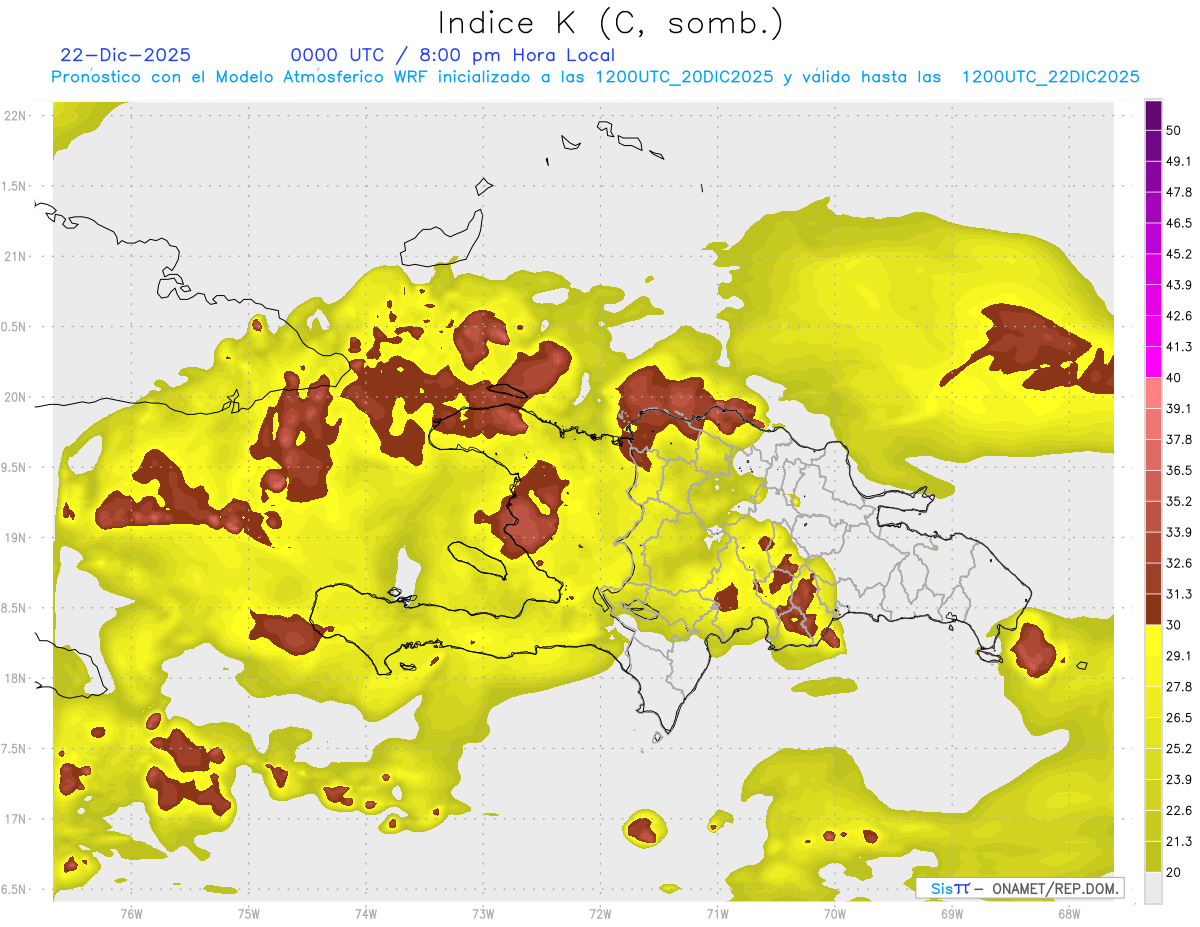Screen dimensions: 1200x927
Task: Select the latitude axis label "21N"
Action: click(x=14, y=257)
